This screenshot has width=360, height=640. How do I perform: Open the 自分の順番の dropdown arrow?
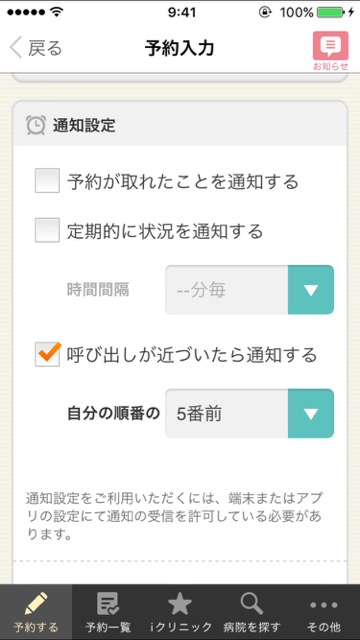311,413
